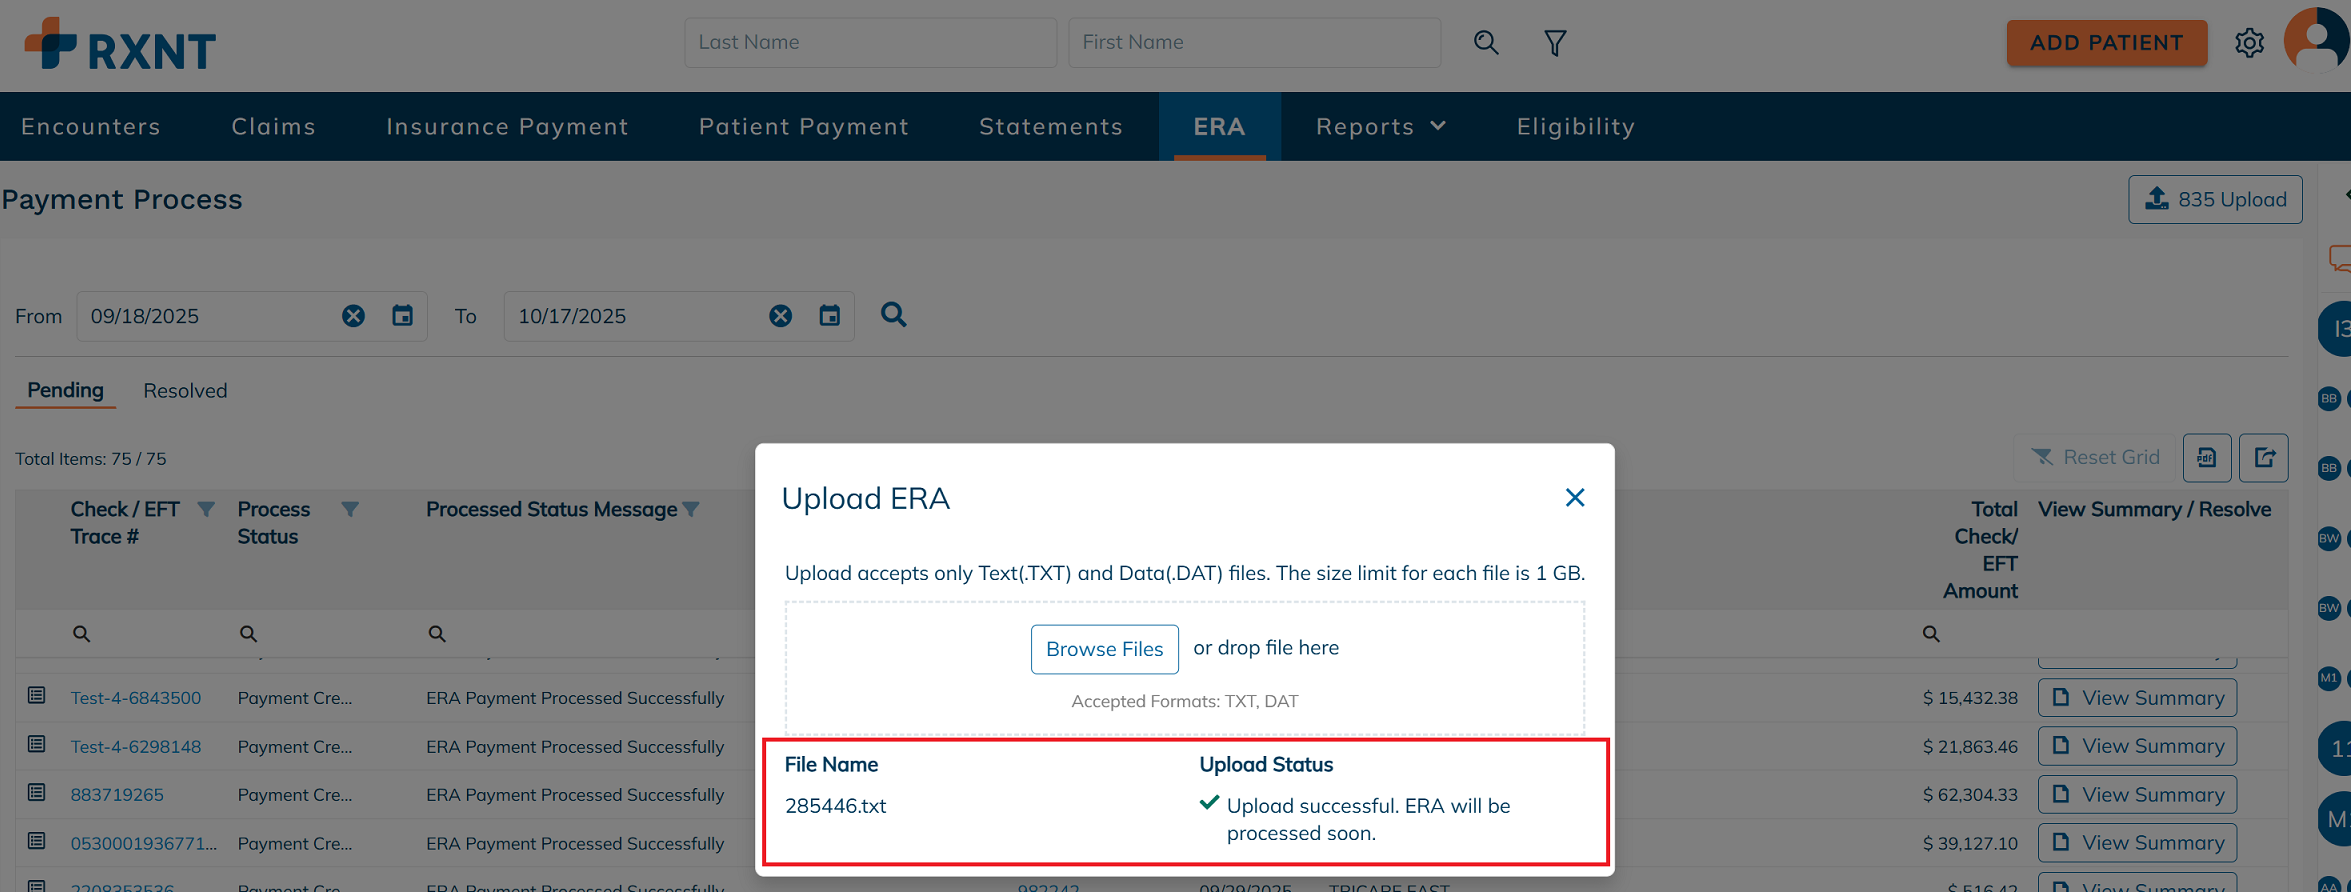Click the Browse Files button
The image size is (2351, 892).
pos(1104,649)
